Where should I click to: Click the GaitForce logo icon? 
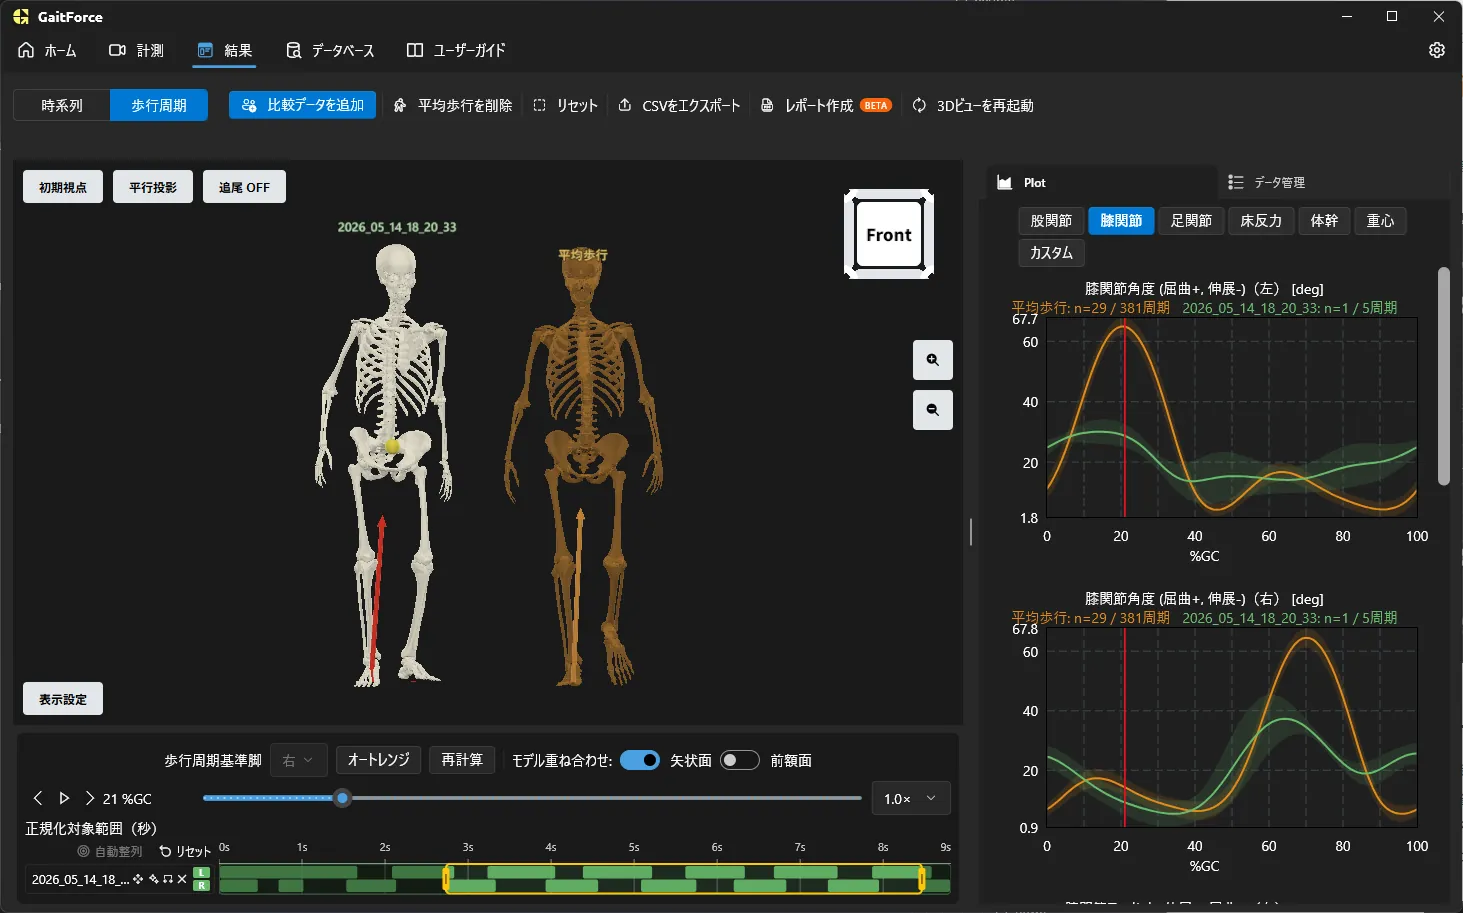pos(21,17)
